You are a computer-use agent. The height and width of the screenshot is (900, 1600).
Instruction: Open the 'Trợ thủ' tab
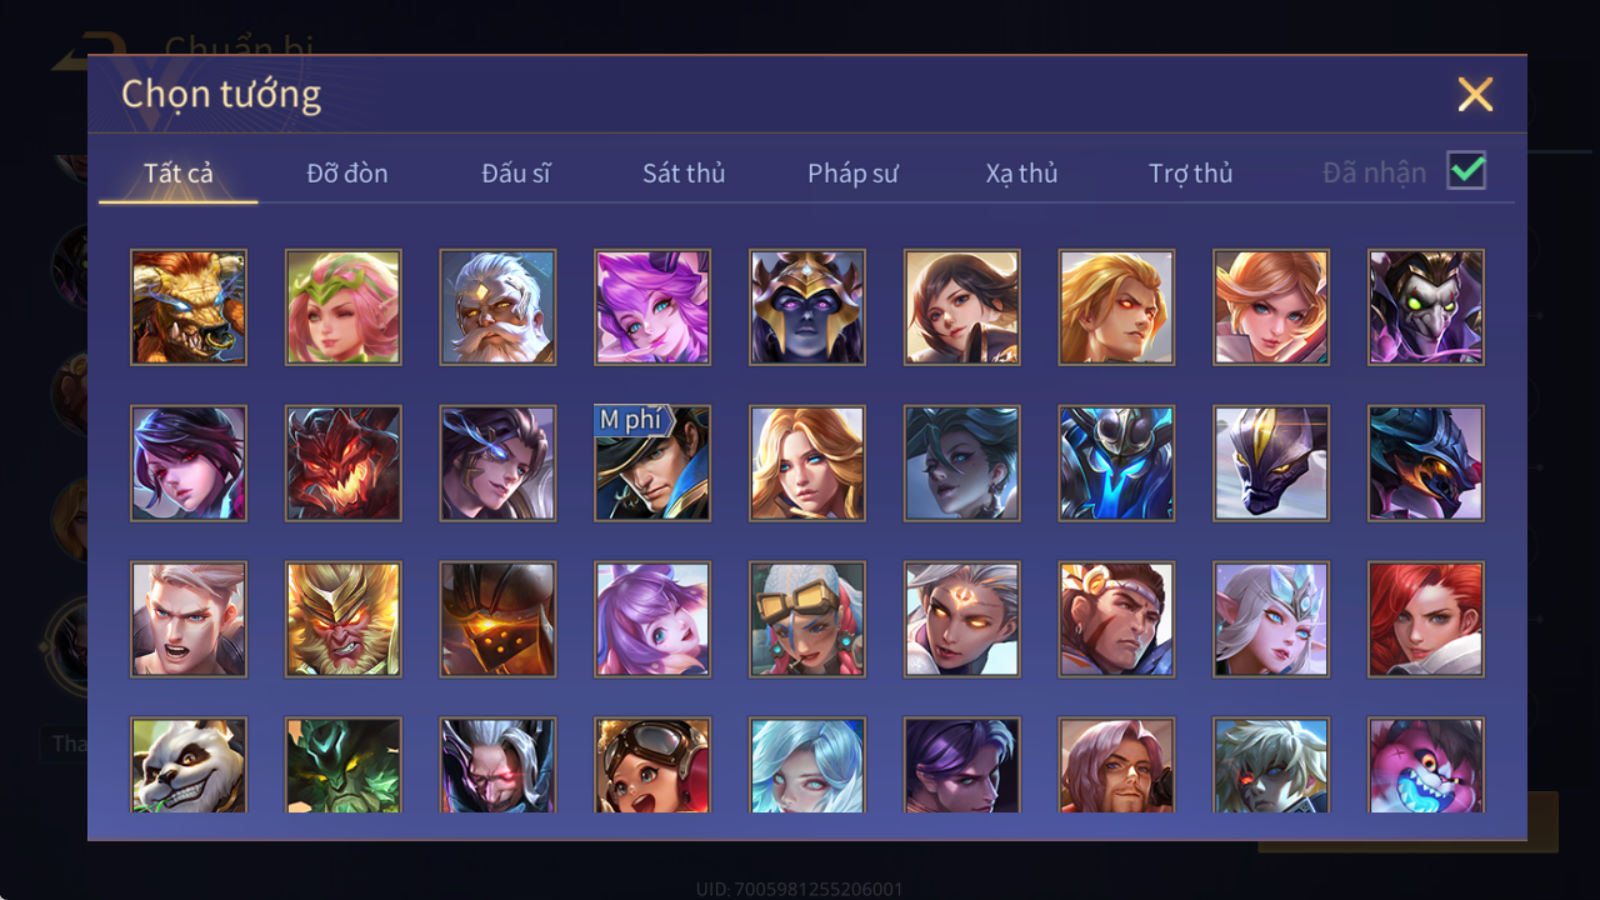click(x=1190, y=174)
